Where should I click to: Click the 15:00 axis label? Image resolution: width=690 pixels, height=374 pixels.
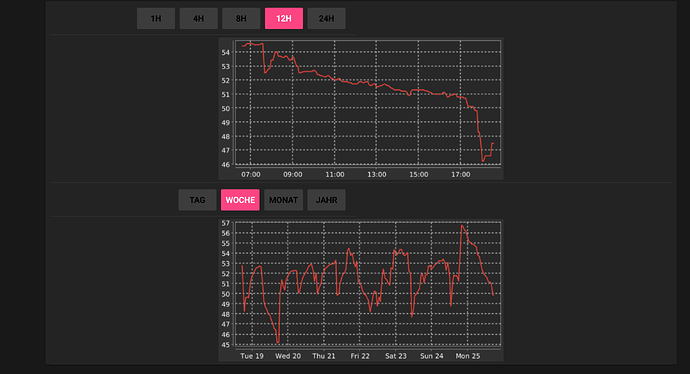[418, 175]
